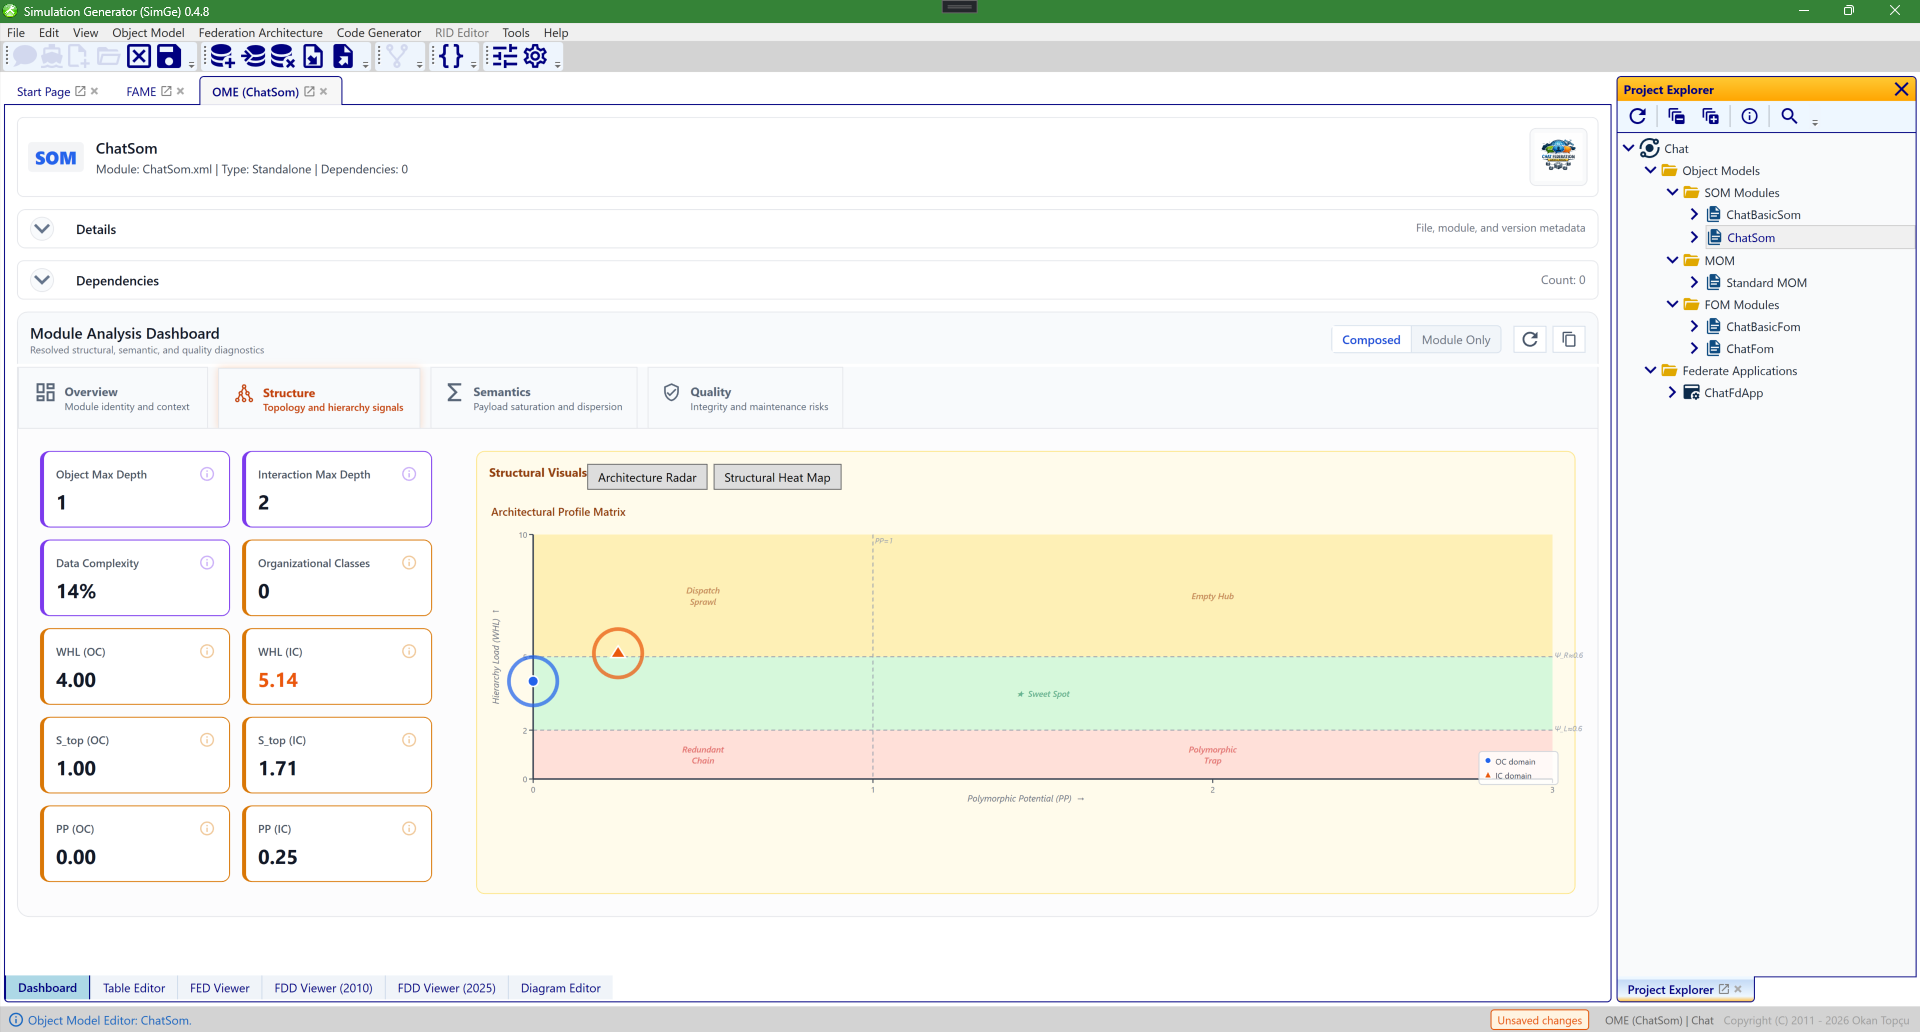The height and width of the screenshot is (1032, 1920).
Task: Collapse the Federate Applications folder
Action: coord(1650,370)
